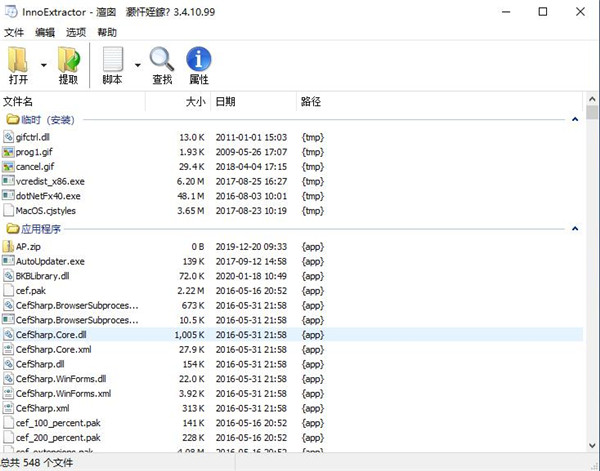Open the dropdown arrow beside 打开
The image size is (600, 471).
[43, 66]
